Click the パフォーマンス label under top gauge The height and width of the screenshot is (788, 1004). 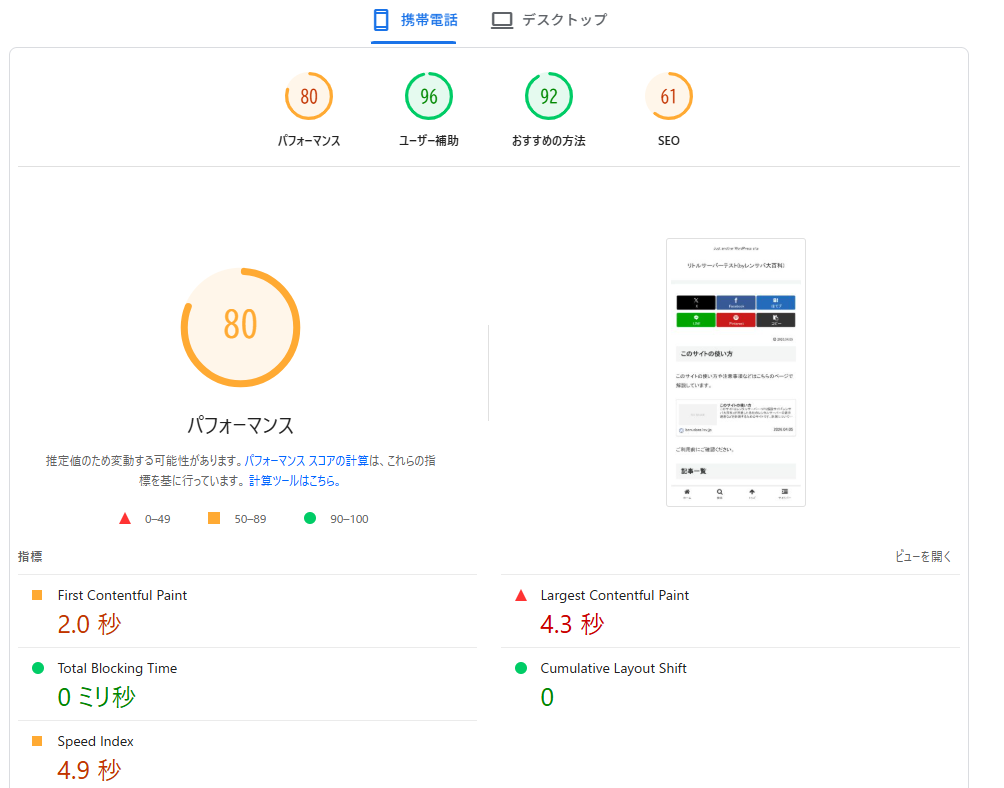click(x=309, y=141)
